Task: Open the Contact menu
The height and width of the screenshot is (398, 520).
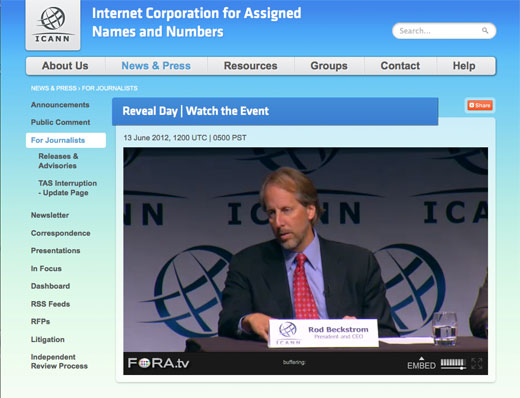Action: (400, 66)
